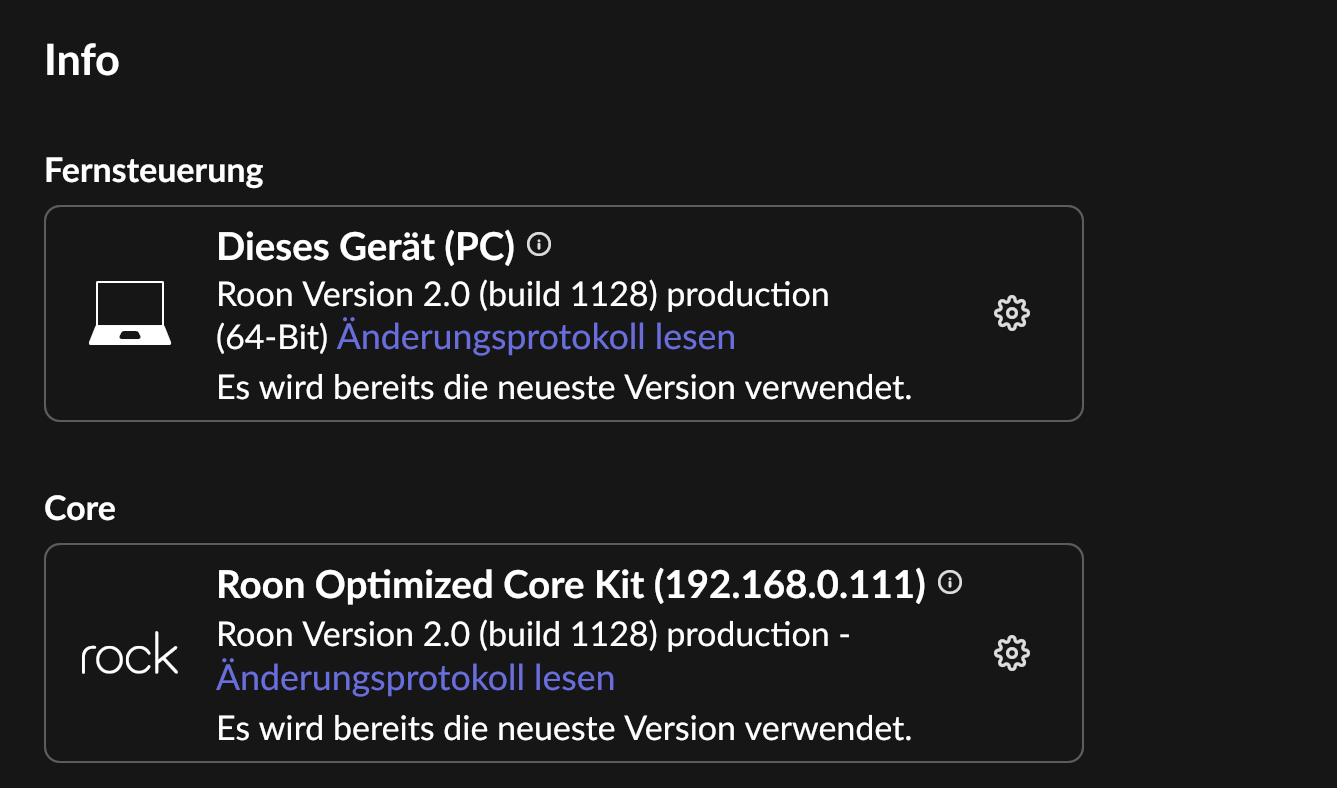This screenshot has height=788, width=1337.
Task: Open Änderungsprotokoll lesen link under Fernsteuerung
Action: click(x=536, y=337)
